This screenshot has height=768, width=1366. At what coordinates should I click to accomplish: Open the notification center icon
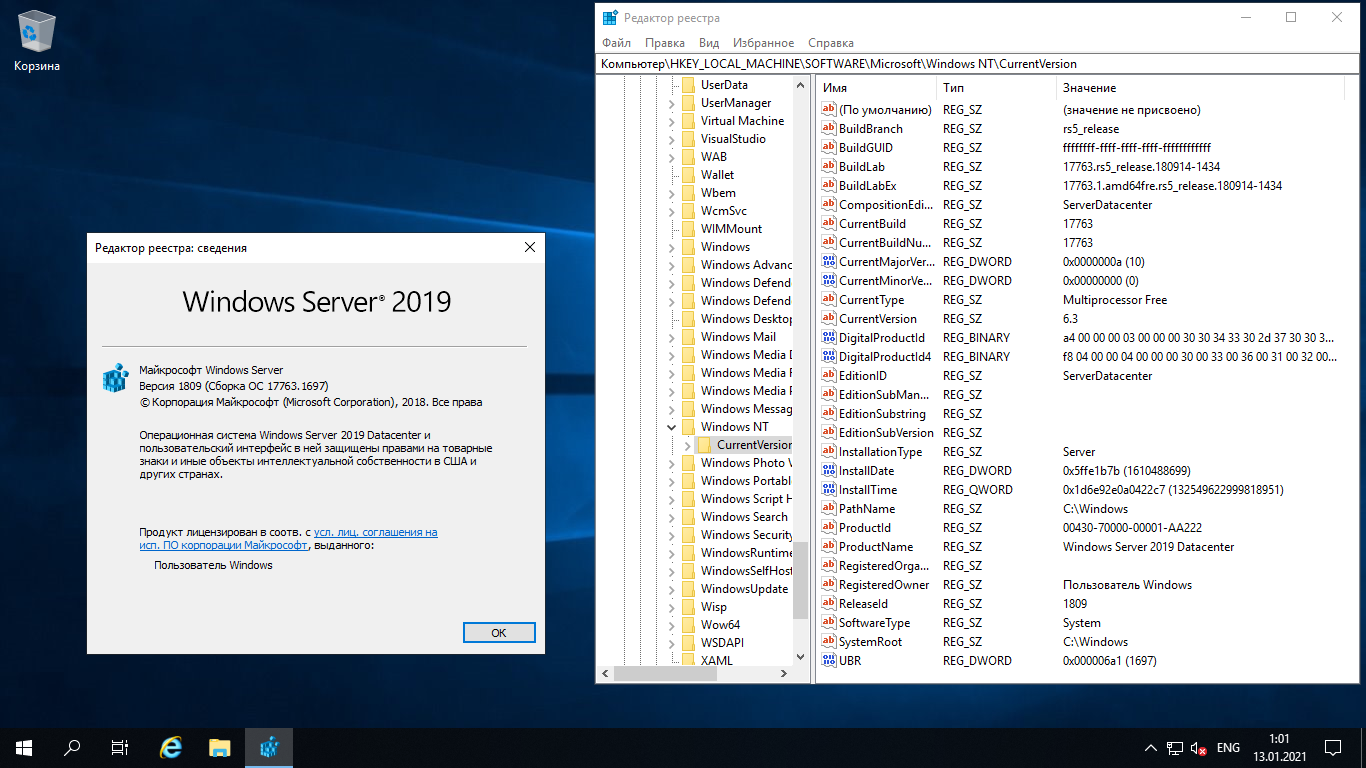click(1332, 747)
